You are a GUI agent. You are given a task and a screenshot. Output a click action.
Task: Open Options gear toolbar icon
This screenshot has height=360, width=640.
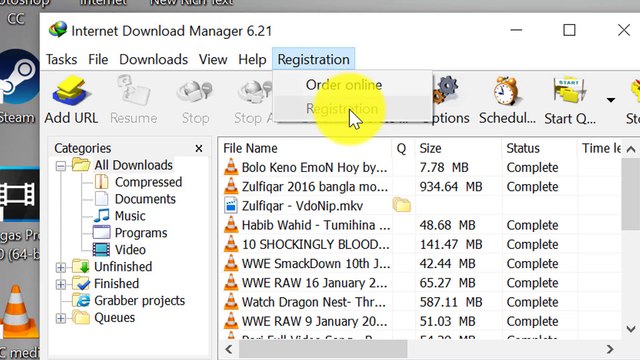click(x=445, y=91)
